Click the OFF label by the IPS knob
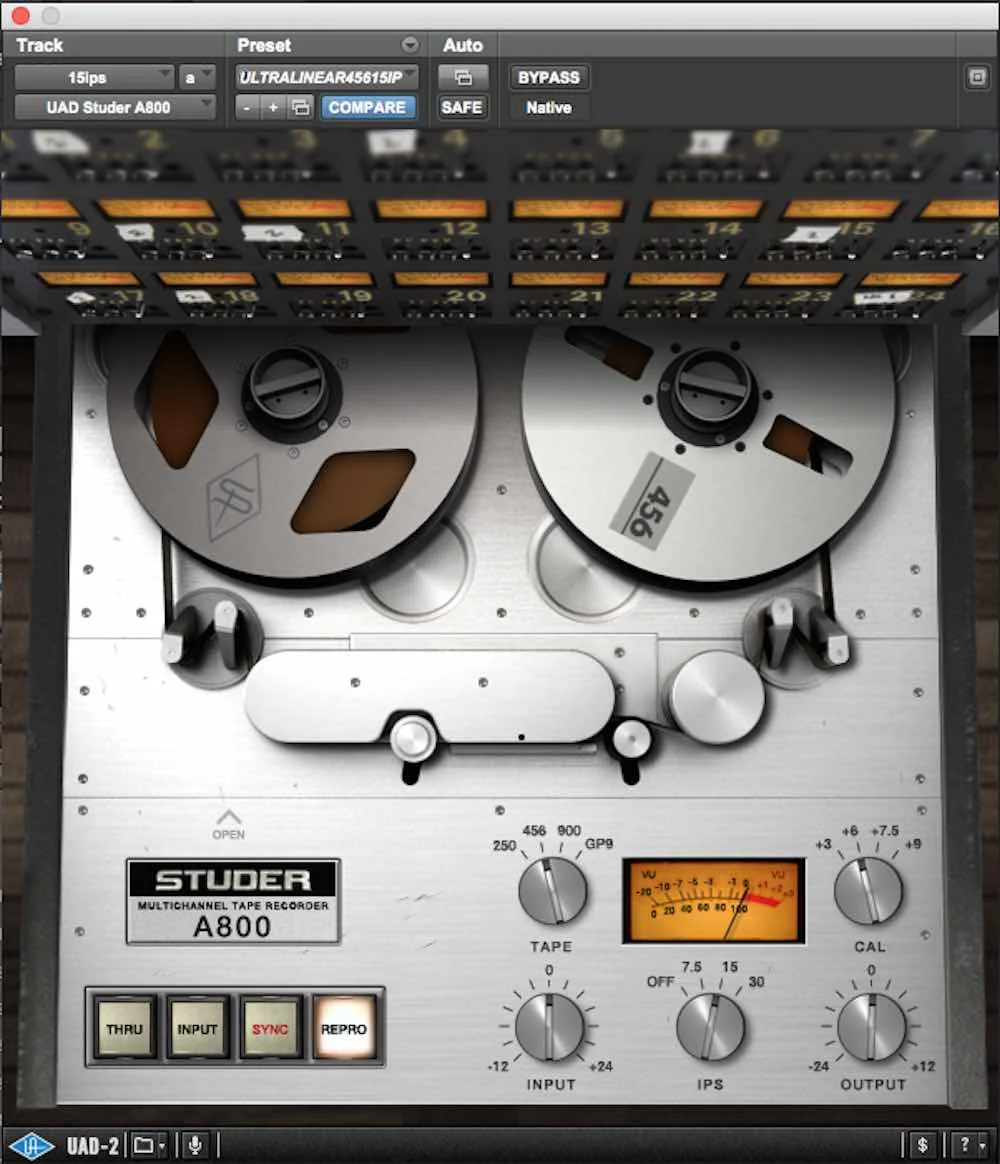Image resolution: width=1000 pixels, height=1164 pixels. [660, 981]
